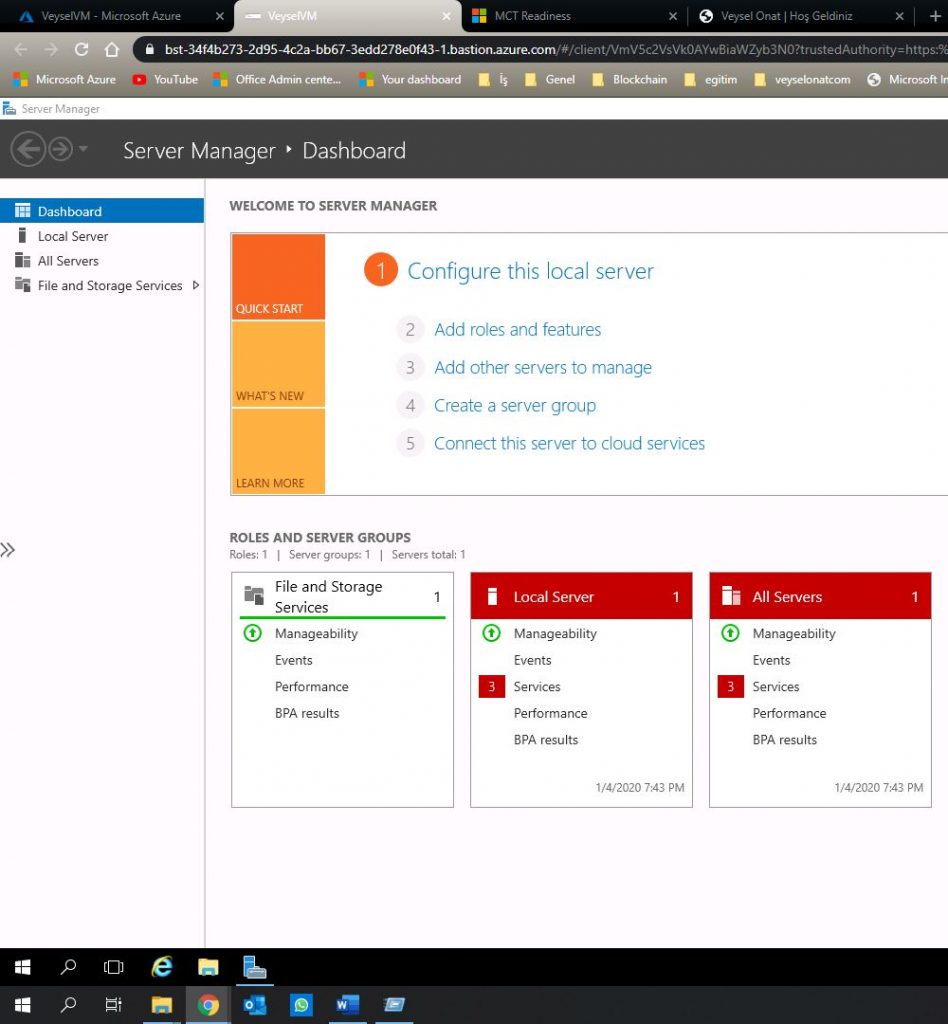Click the Quick Start tile
The height and width of the screenshot is (1024, 948).
pyautogui.click(x=278, y=276)
